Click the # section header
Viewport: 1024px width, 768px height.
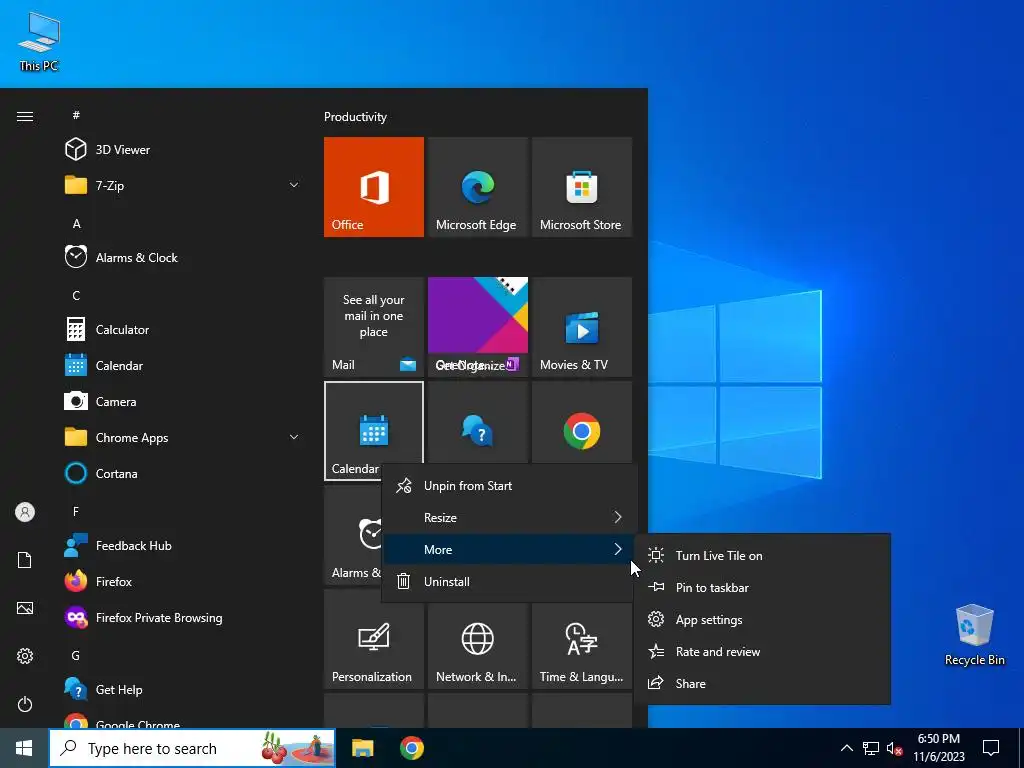point(76,115)
